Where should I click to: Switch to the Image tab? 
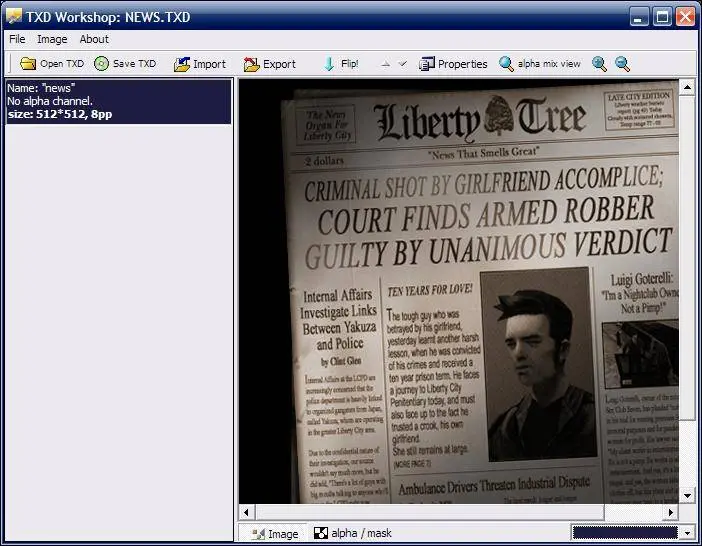pos(274,533)
